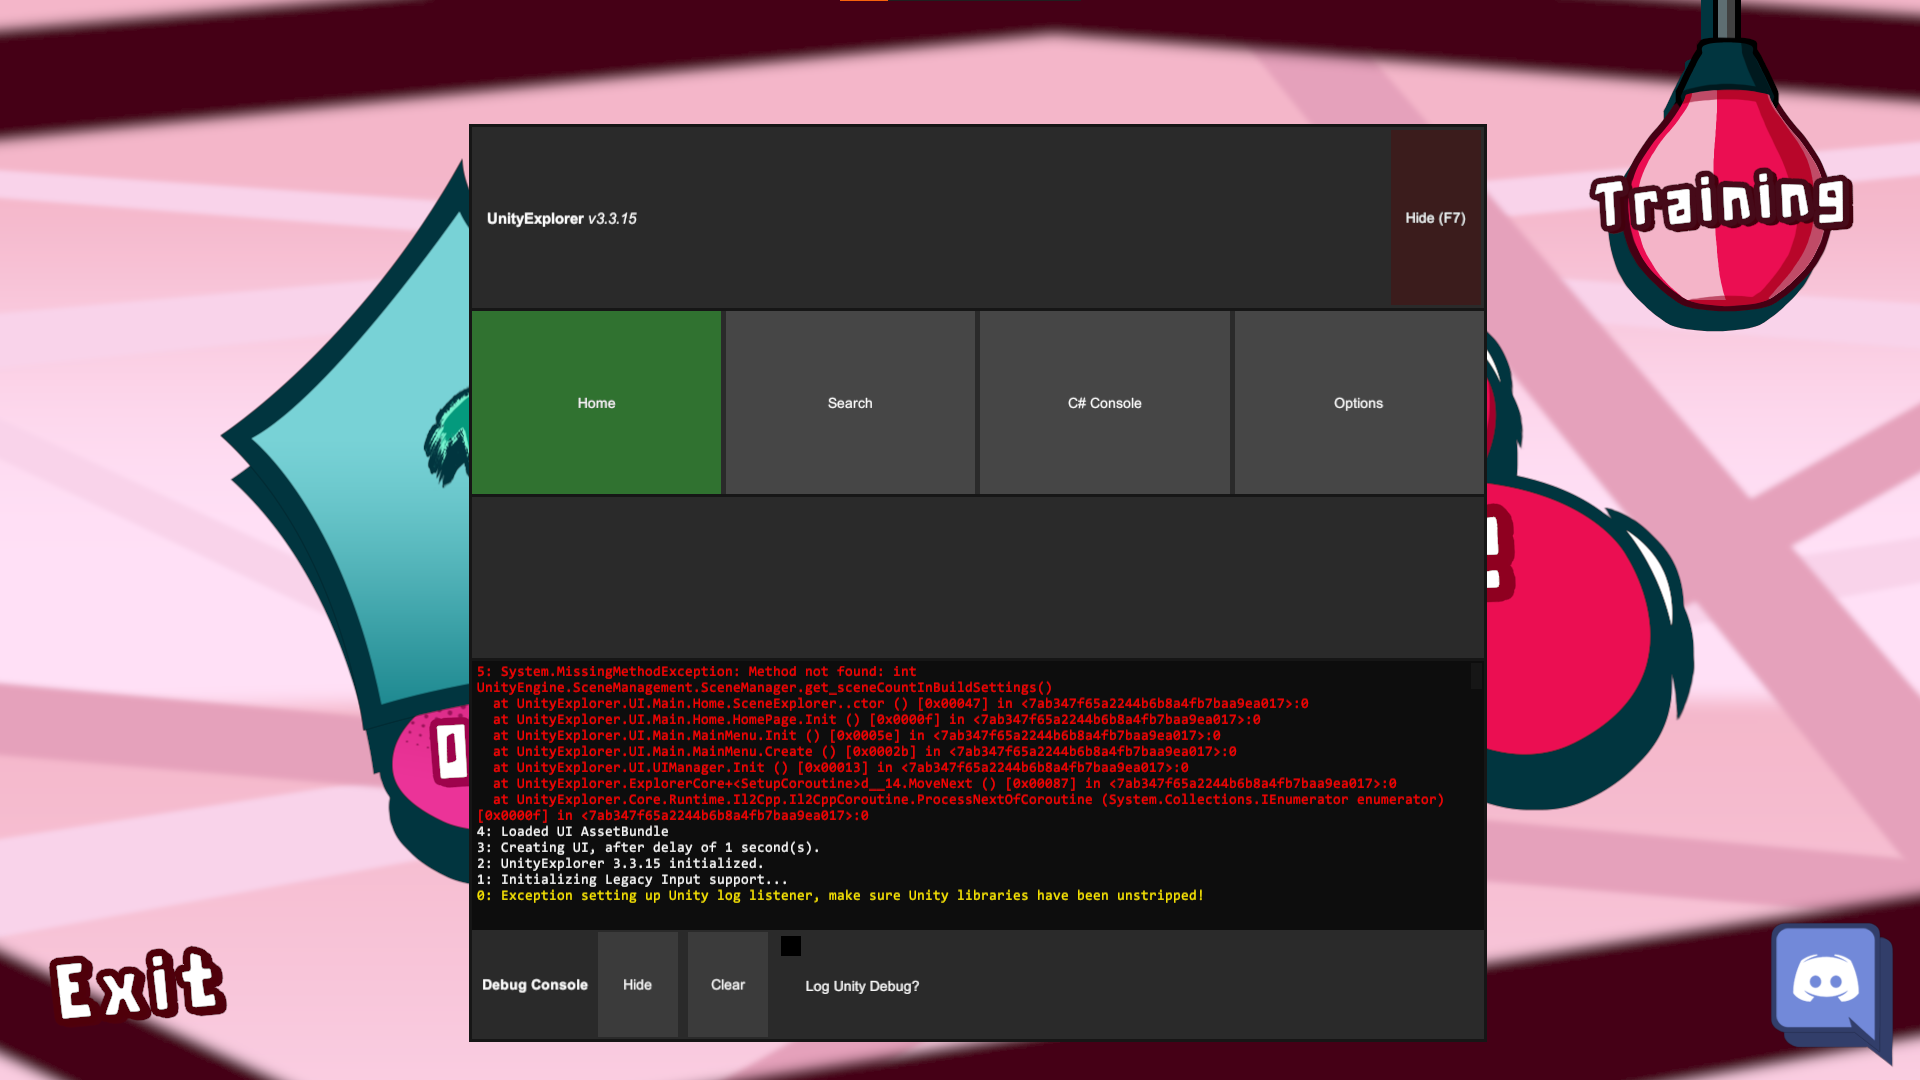Viewport: 1920px width, 1080px height.
Task: Open the C# Console tab
Action: [1104, 402]
